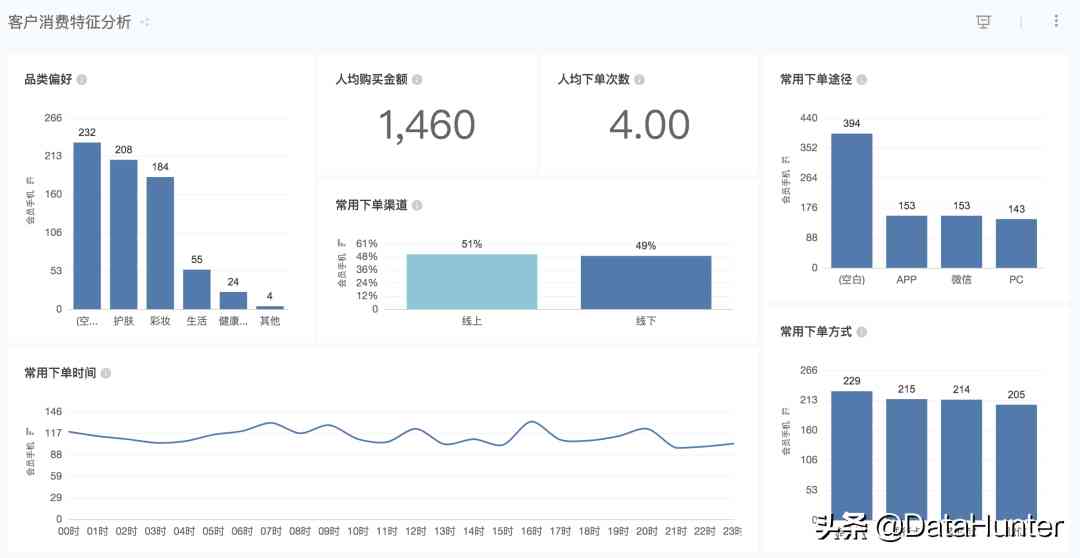Click info icon next to 人均购买金额
The width and height of the screenshot is (1080, 558).
pyautogui.click(x=417, y=80)
